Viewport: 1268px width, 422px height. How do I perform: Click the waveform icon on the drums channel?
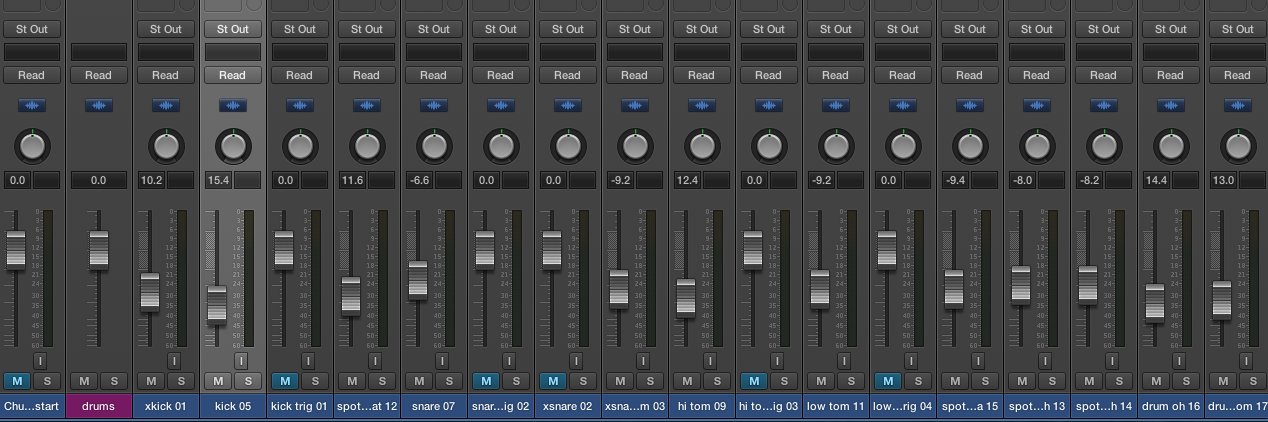(x=98, y=105)
